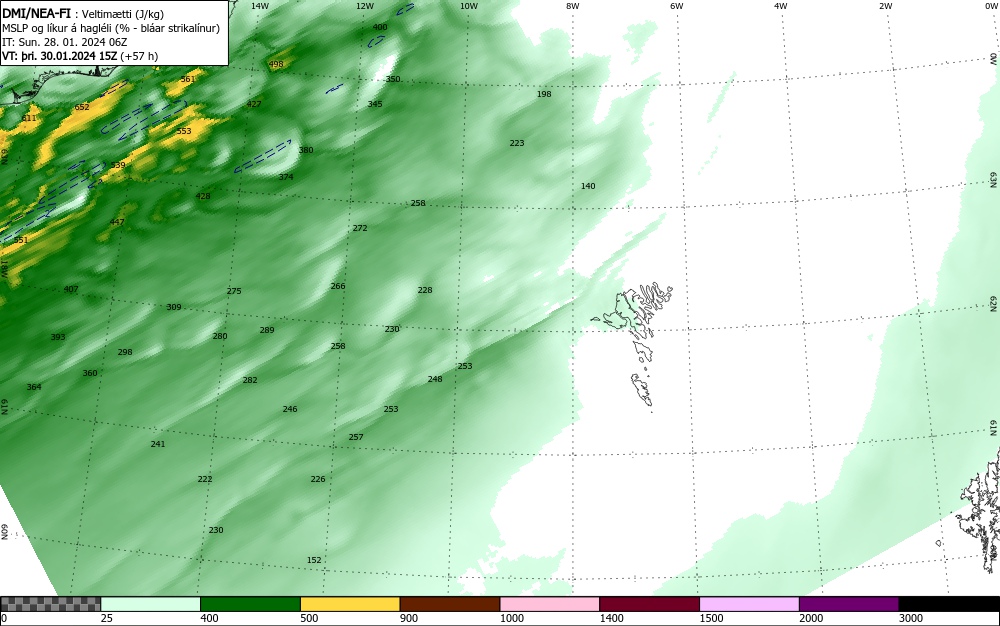Click the 272 value on the map
This screenshot has height=626, width=1000.
[x=360, y=228]
